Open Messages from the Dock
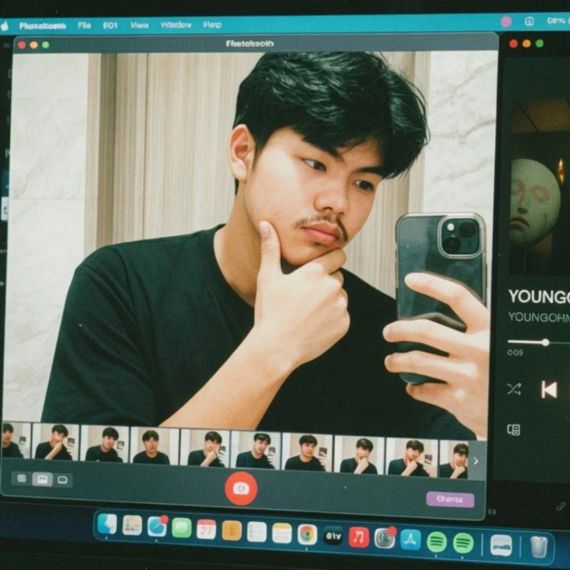Viewport: 570px width, 570px height. click(182, 528)
